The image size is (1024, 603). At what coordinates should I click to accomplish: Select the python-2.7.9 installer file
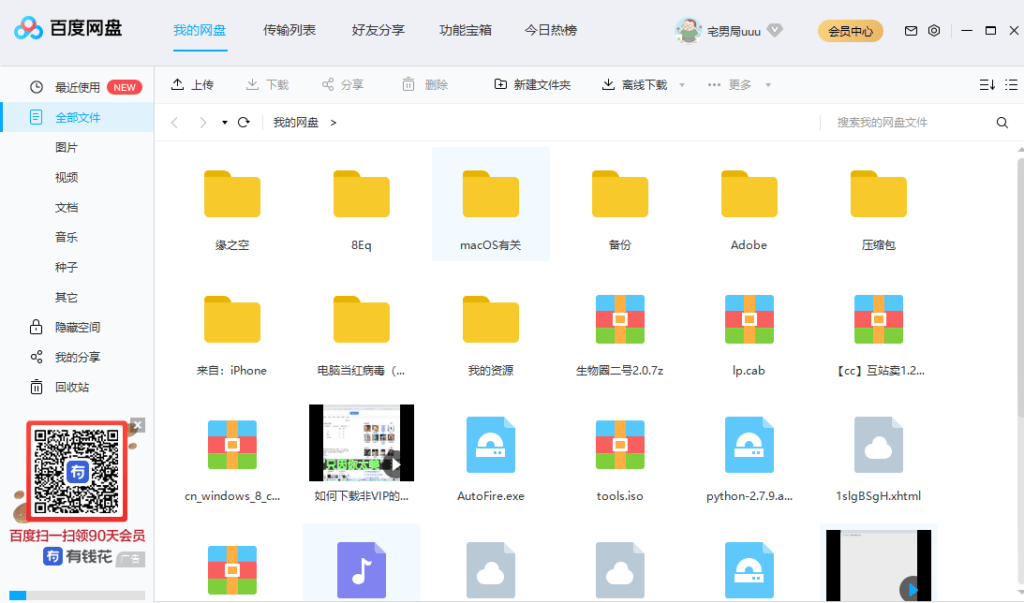click(x=749, y=445)
